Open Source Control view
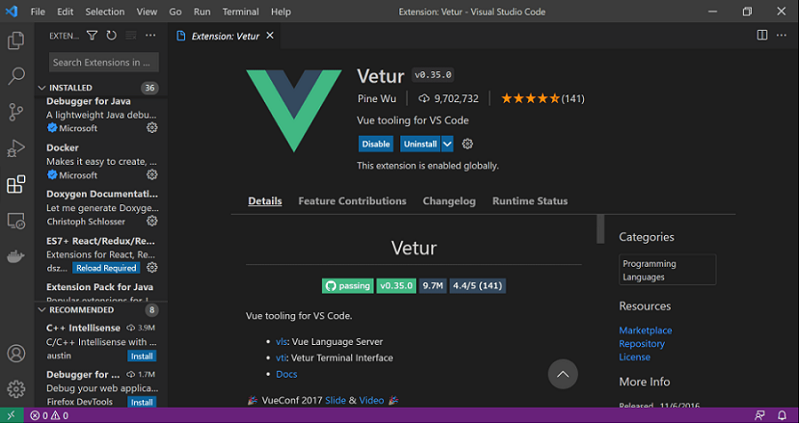The height and width of the screenshot is (424, 800). pos(16,112)
